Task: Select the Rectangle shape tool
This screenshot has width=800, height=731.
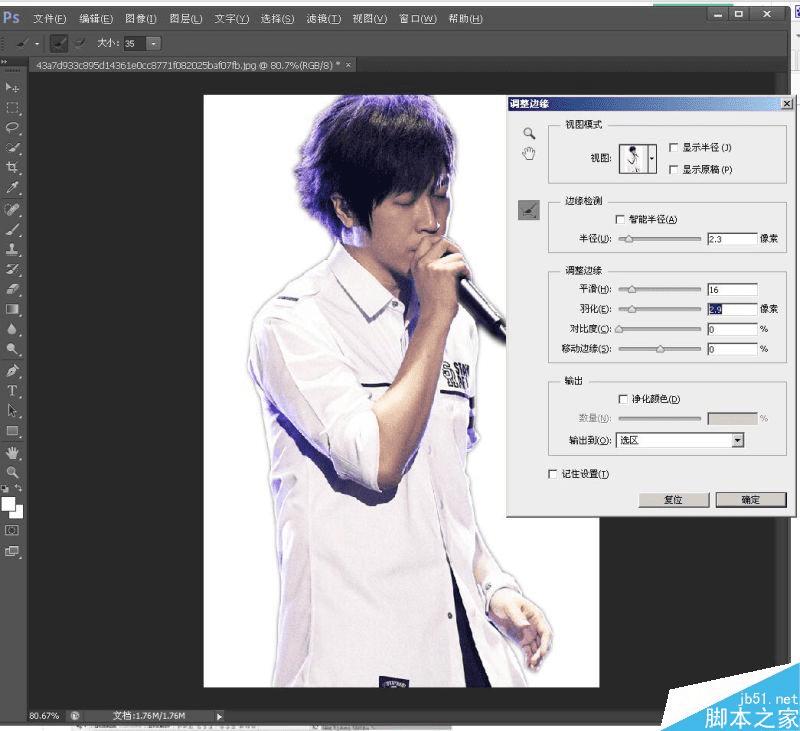Action: [12, 431]
